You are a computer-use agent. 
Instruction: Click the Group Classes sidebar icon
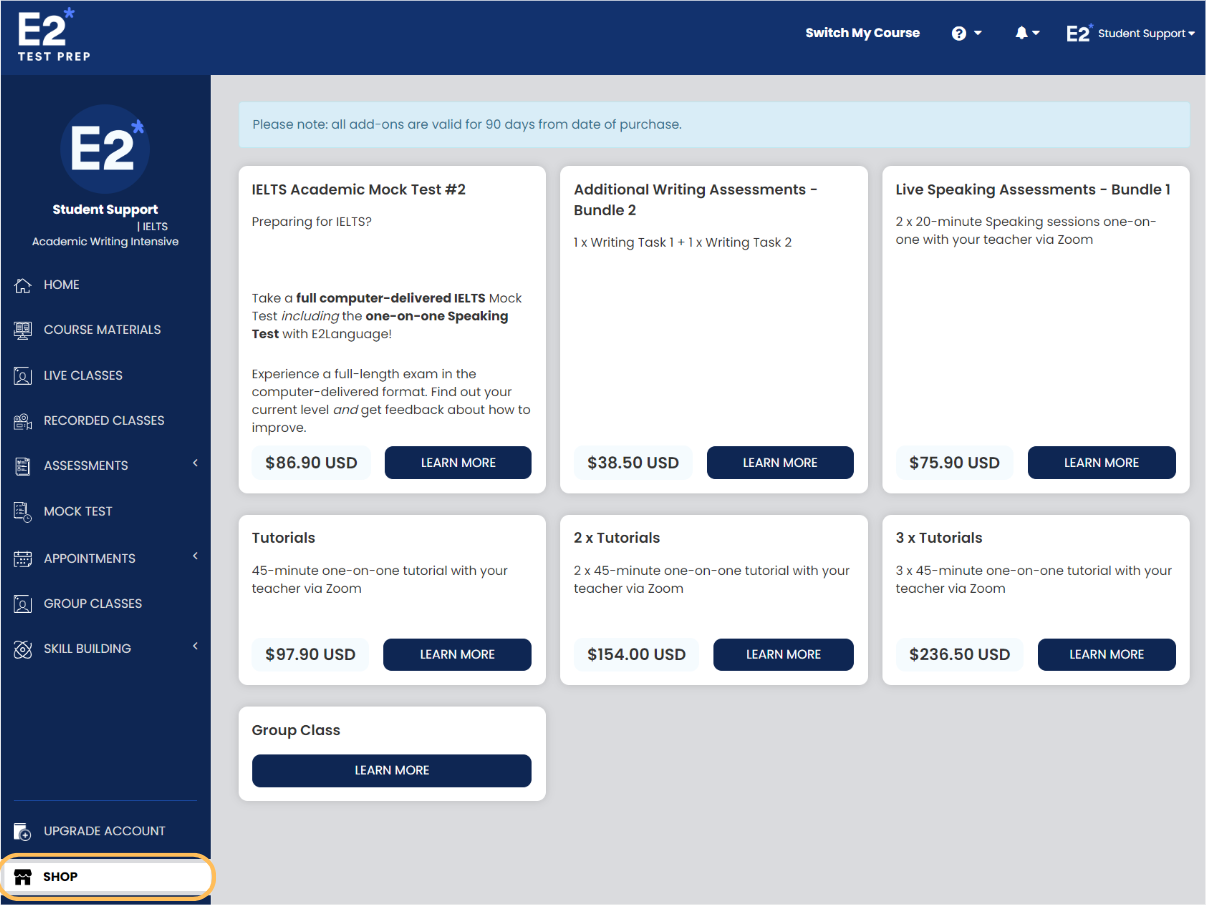(x=22, y=603)
